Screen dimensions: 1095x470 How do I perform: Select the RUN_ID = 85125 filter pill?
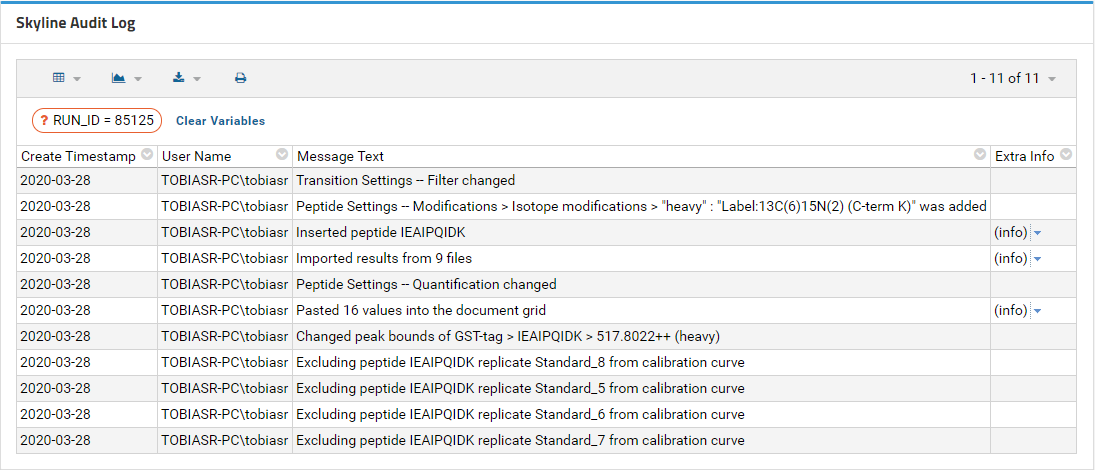[x=97, y=120]
